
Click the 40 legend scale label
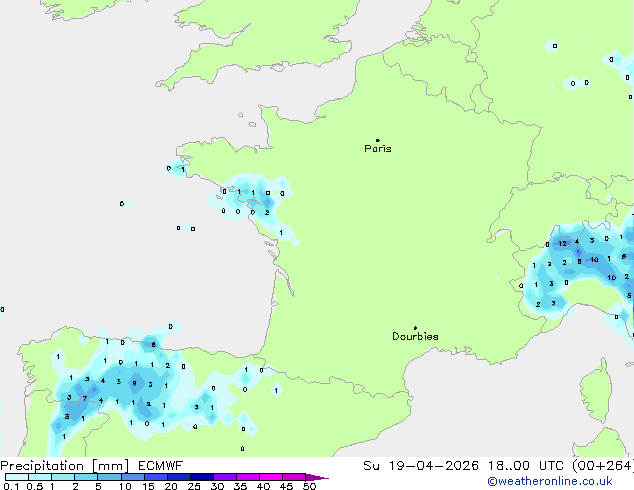point(263,486)
